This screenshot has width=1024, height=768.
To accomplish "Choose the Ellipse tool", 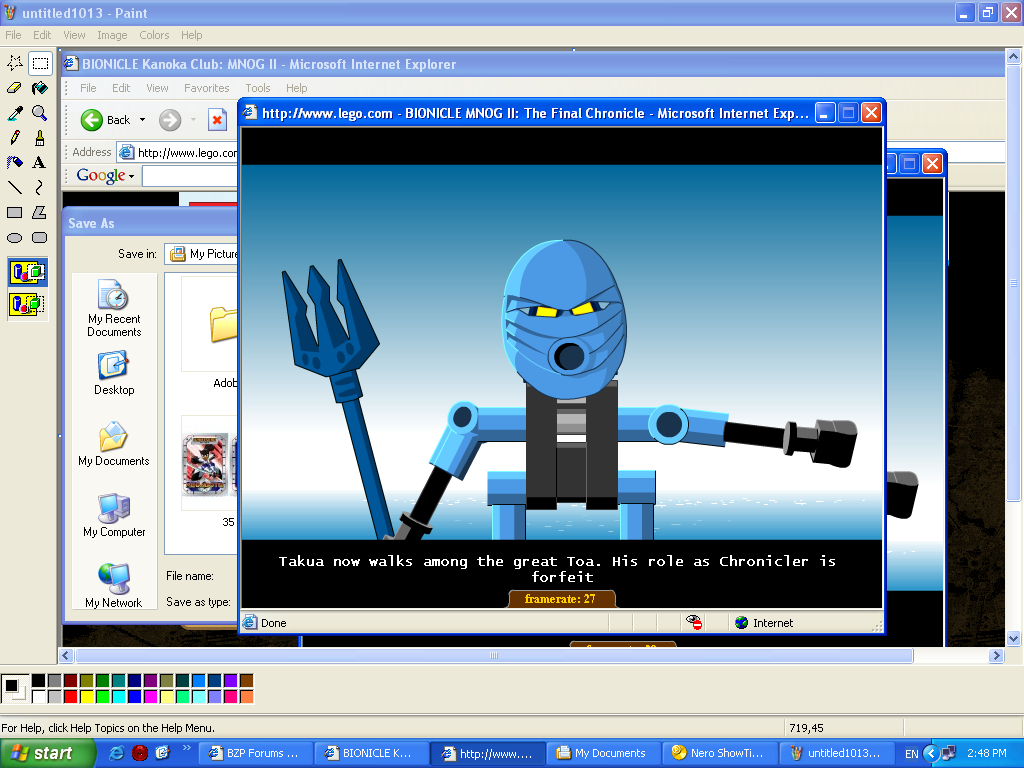I will coord(15,238).
